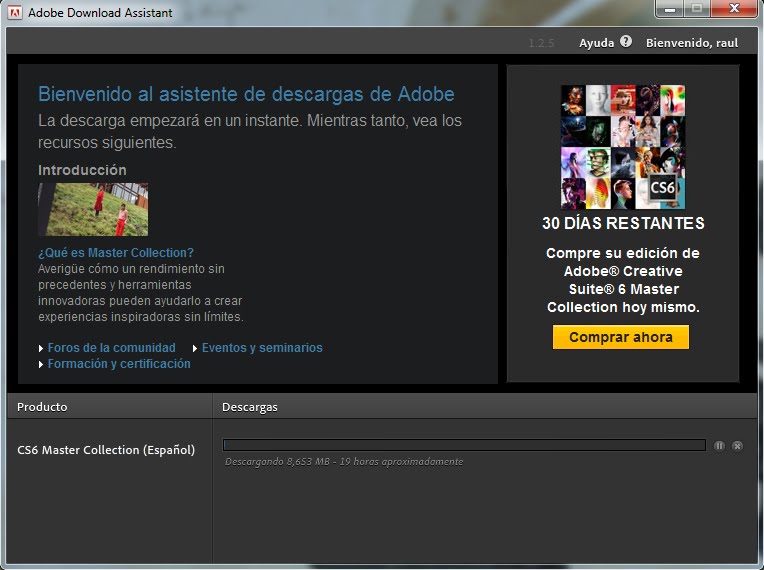Click Bienvenido, raul account label

pos(692,43)
